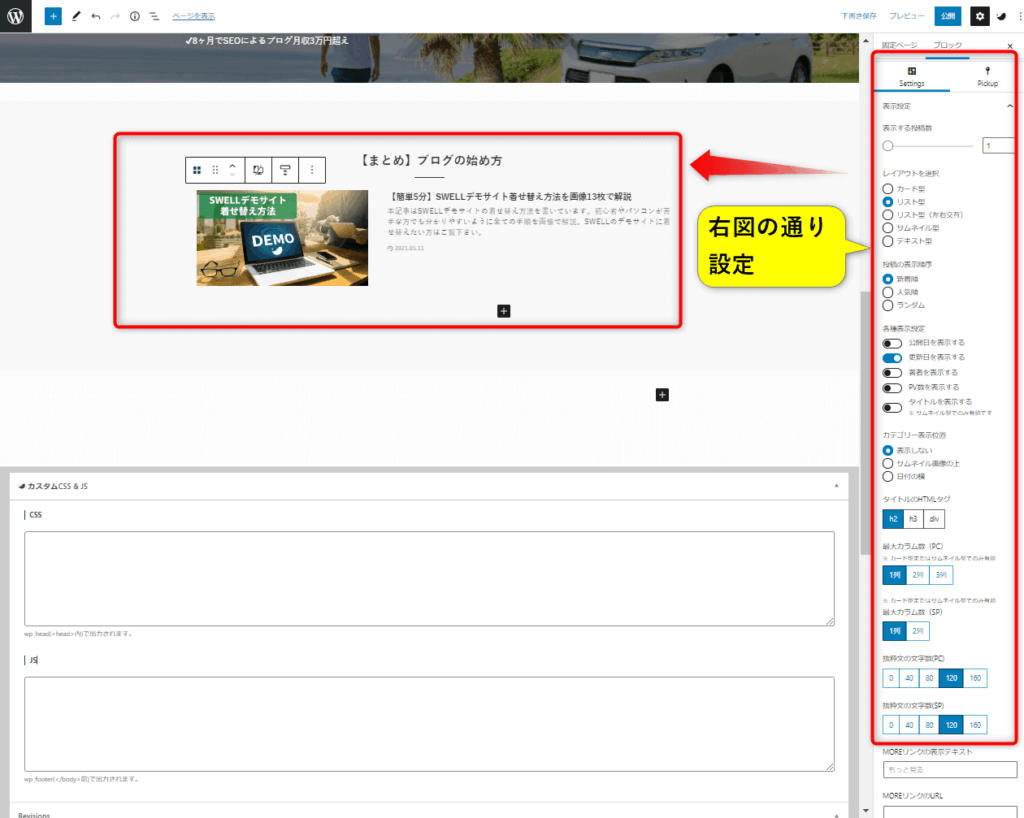Redo the last undone change
The image size is (1024, 818).
pyautogui.click(x=115, y=16)
